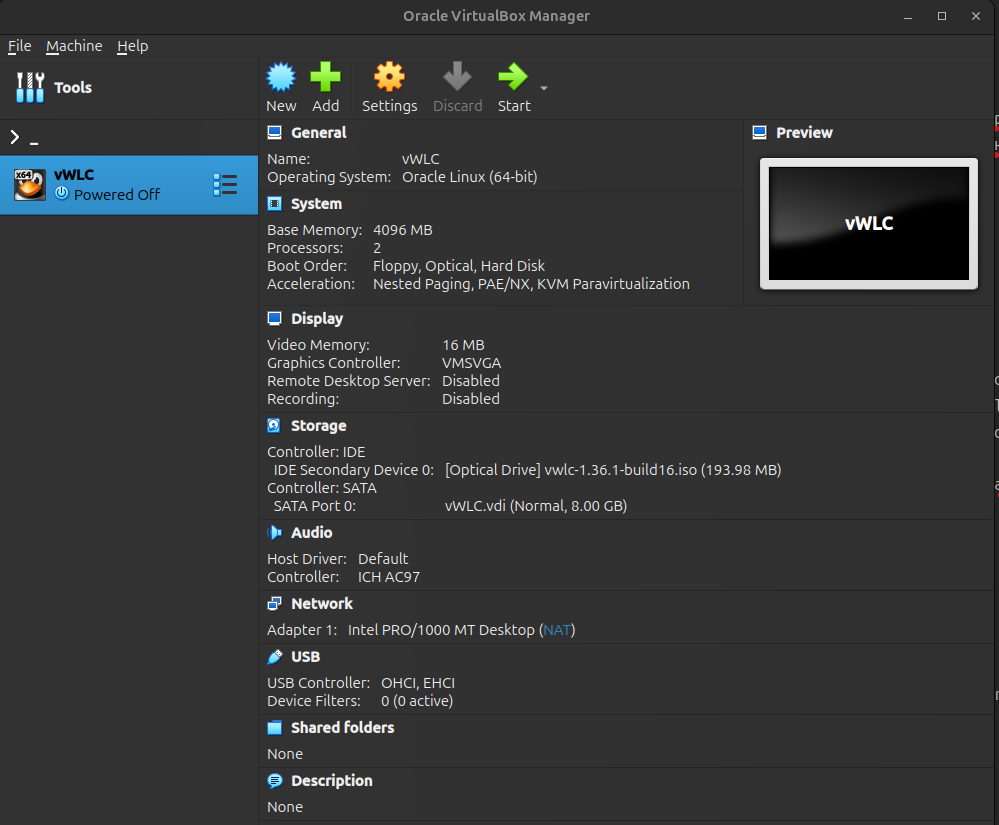Click the vWLC.vdi hard disk entry
The height and width of the screenshot is (825, 999).
536,506
